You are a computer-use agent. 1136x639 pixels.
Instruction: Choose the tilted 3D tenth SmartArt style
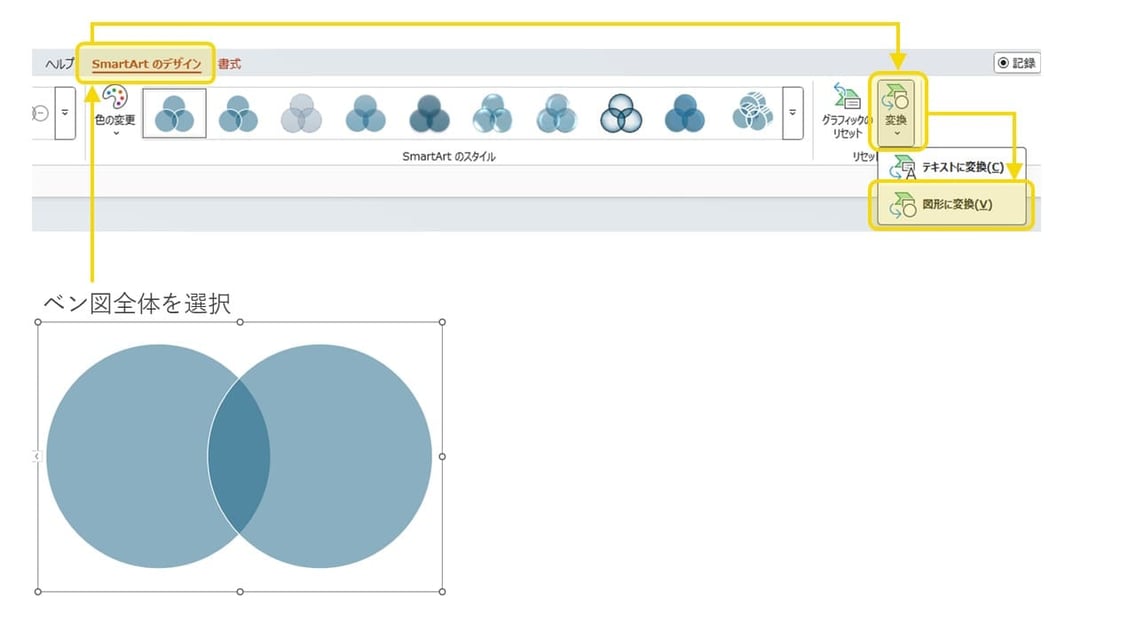pos(752,112)
